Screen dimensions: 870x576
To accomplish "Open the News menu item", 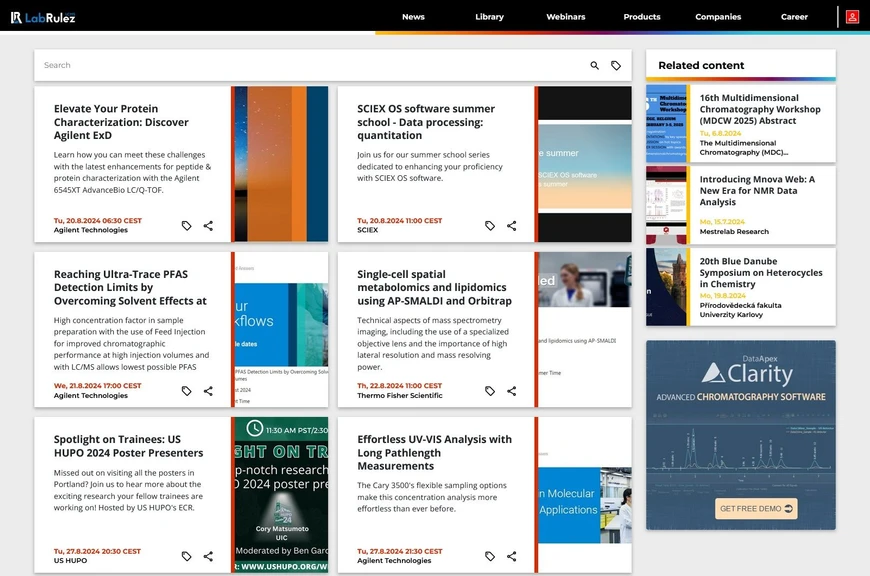I will coord(413,17).
